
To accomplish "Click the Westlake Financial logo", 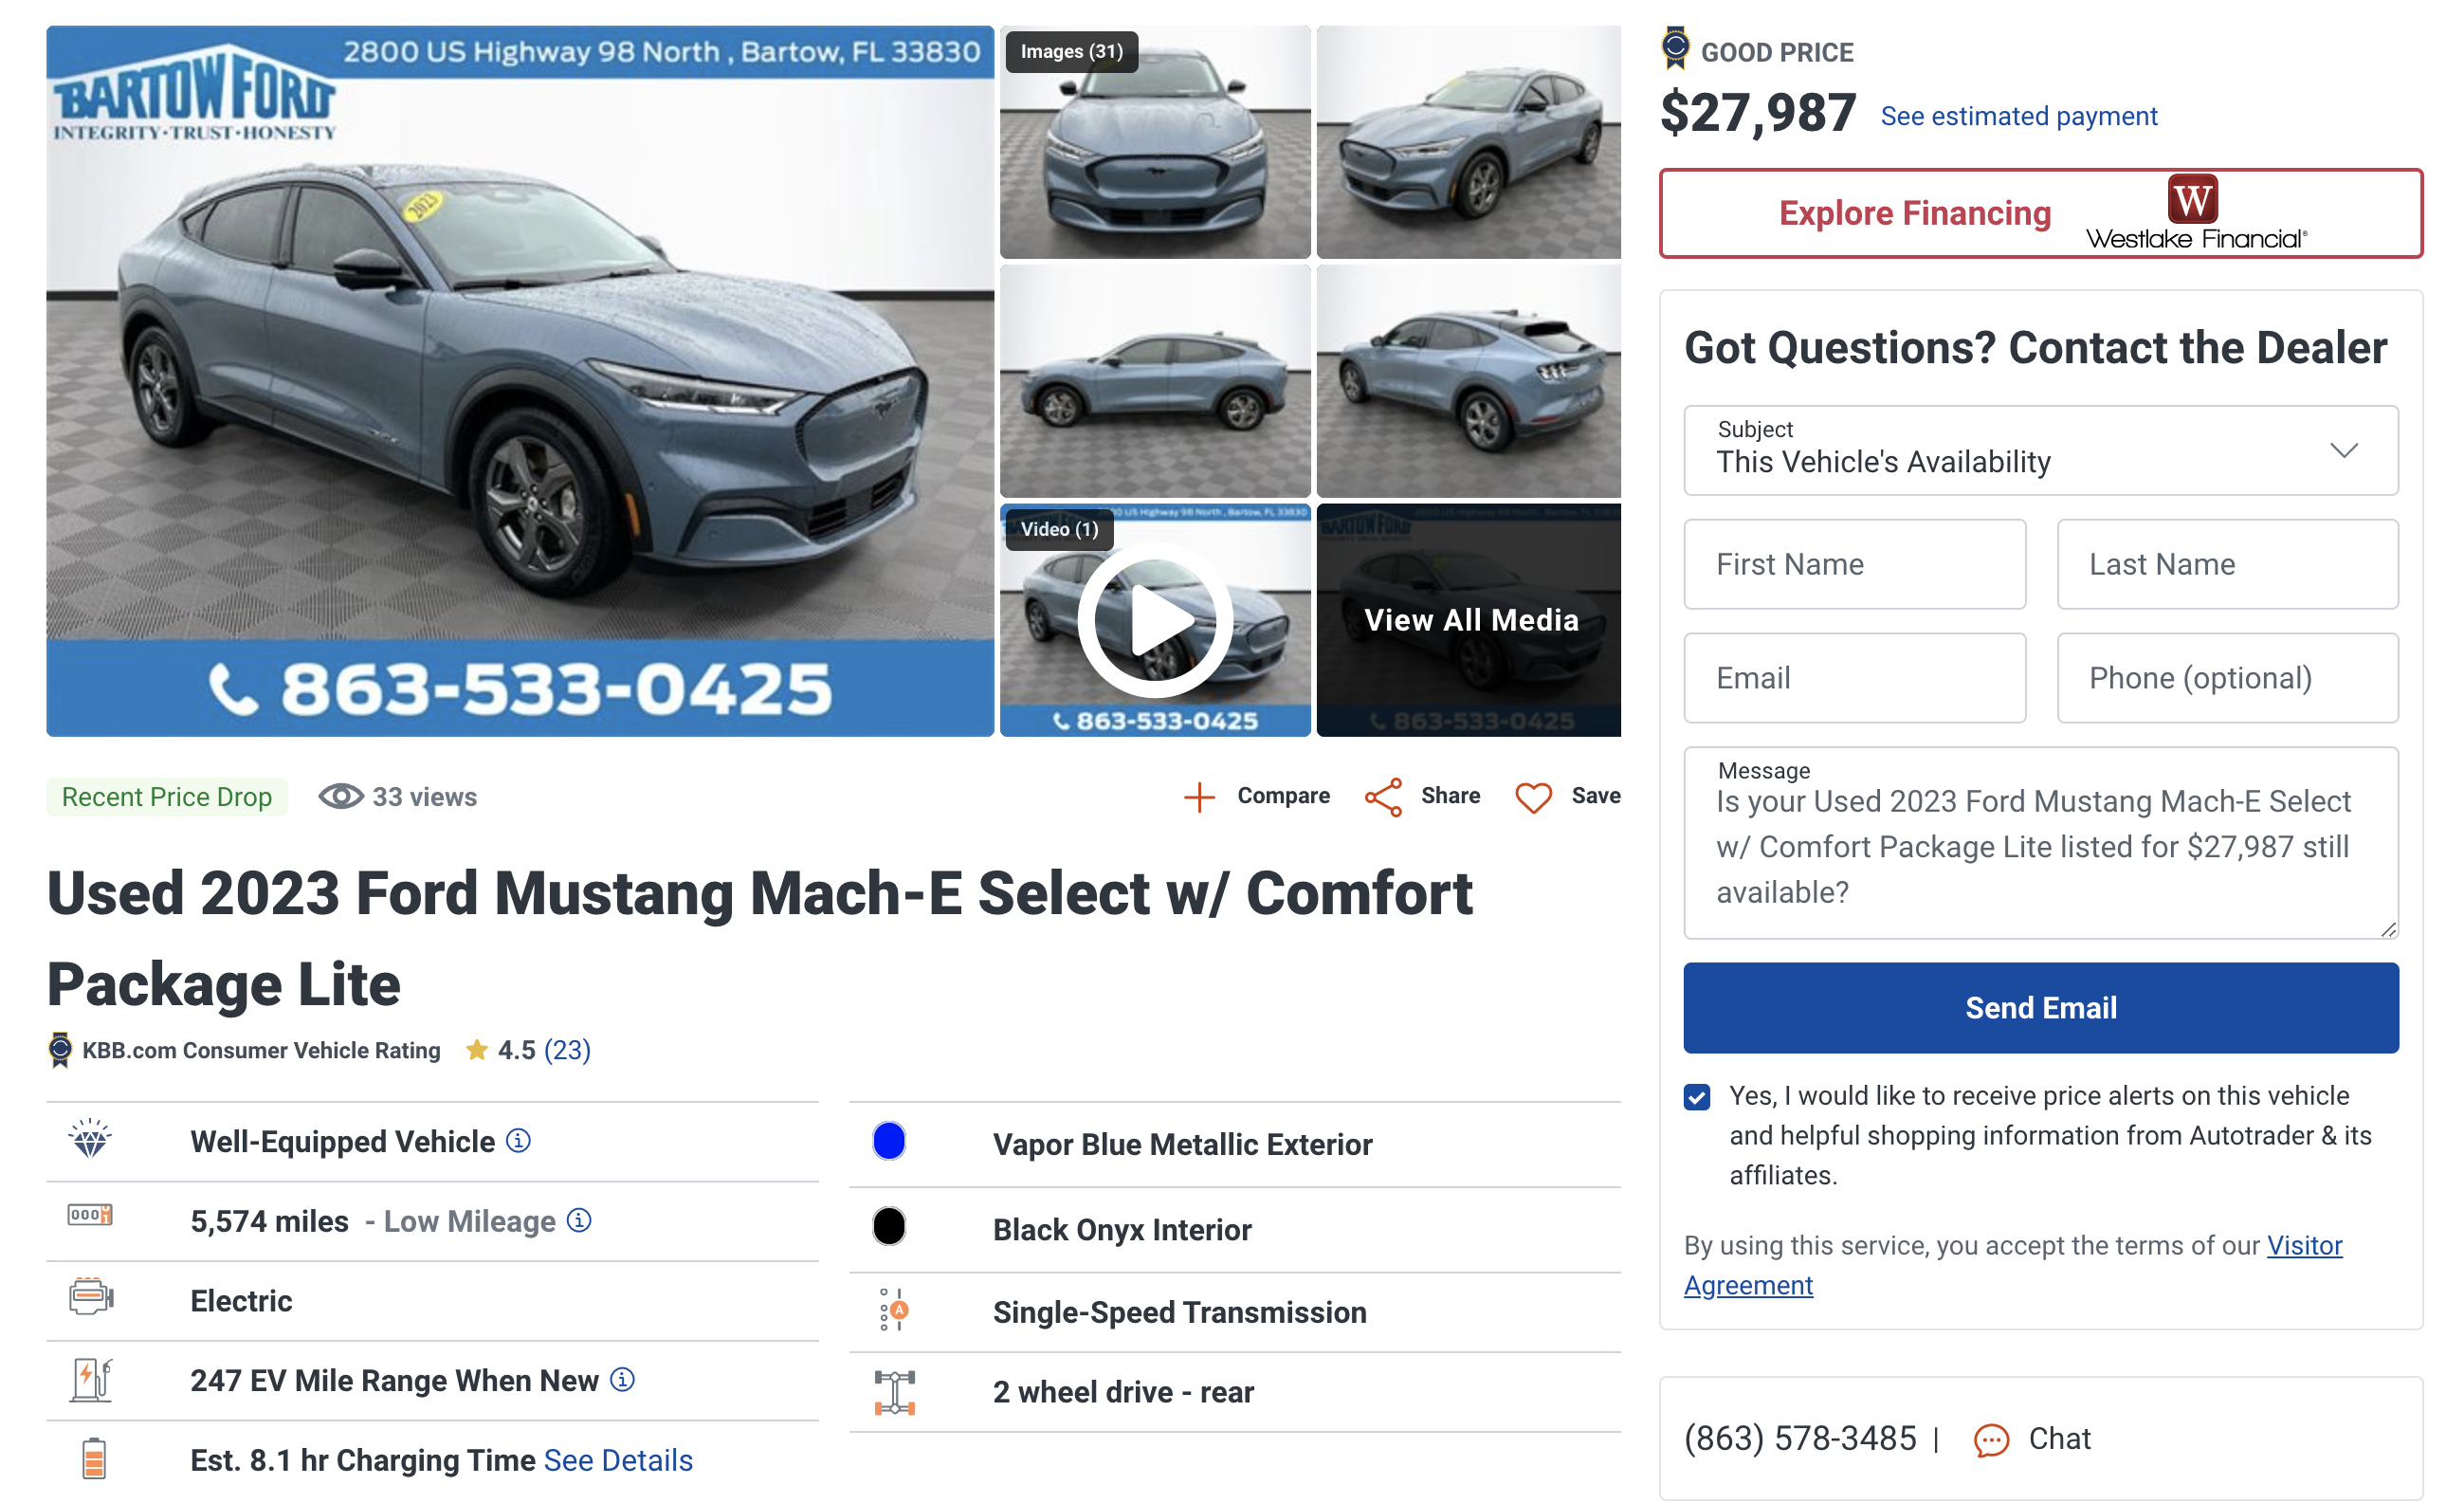I will 2196,213.
